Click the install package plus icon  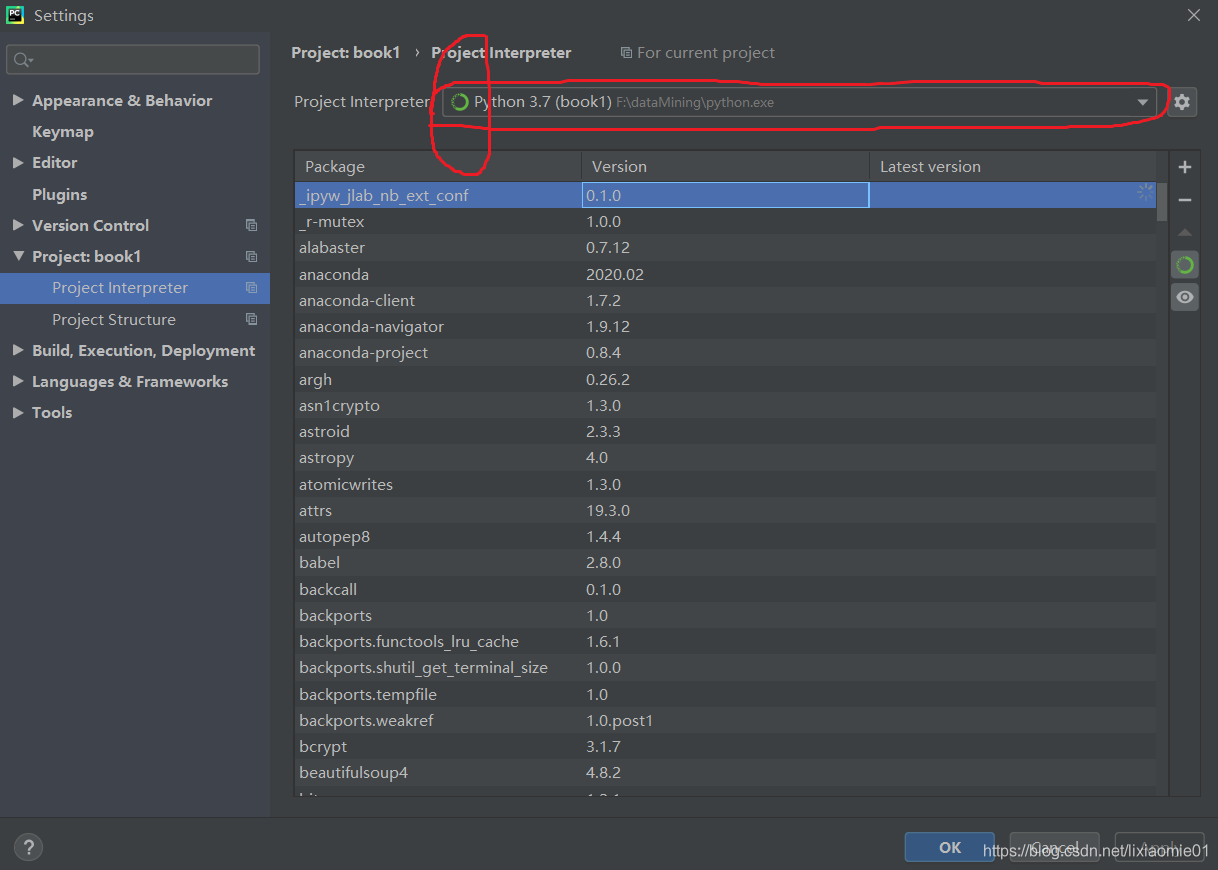[1185, 167]
